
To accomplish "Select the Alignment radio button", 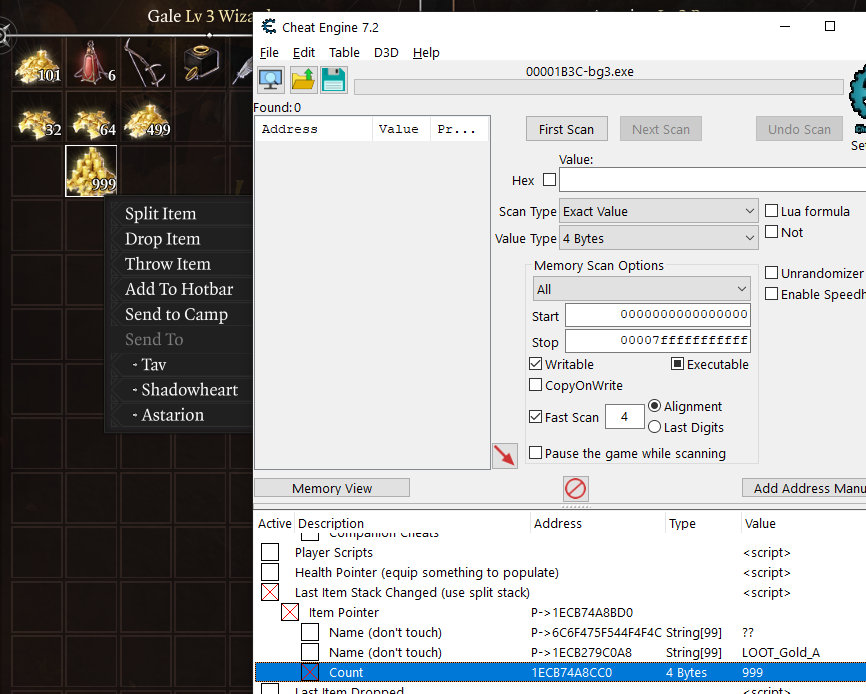I will [x=654, y=406].
